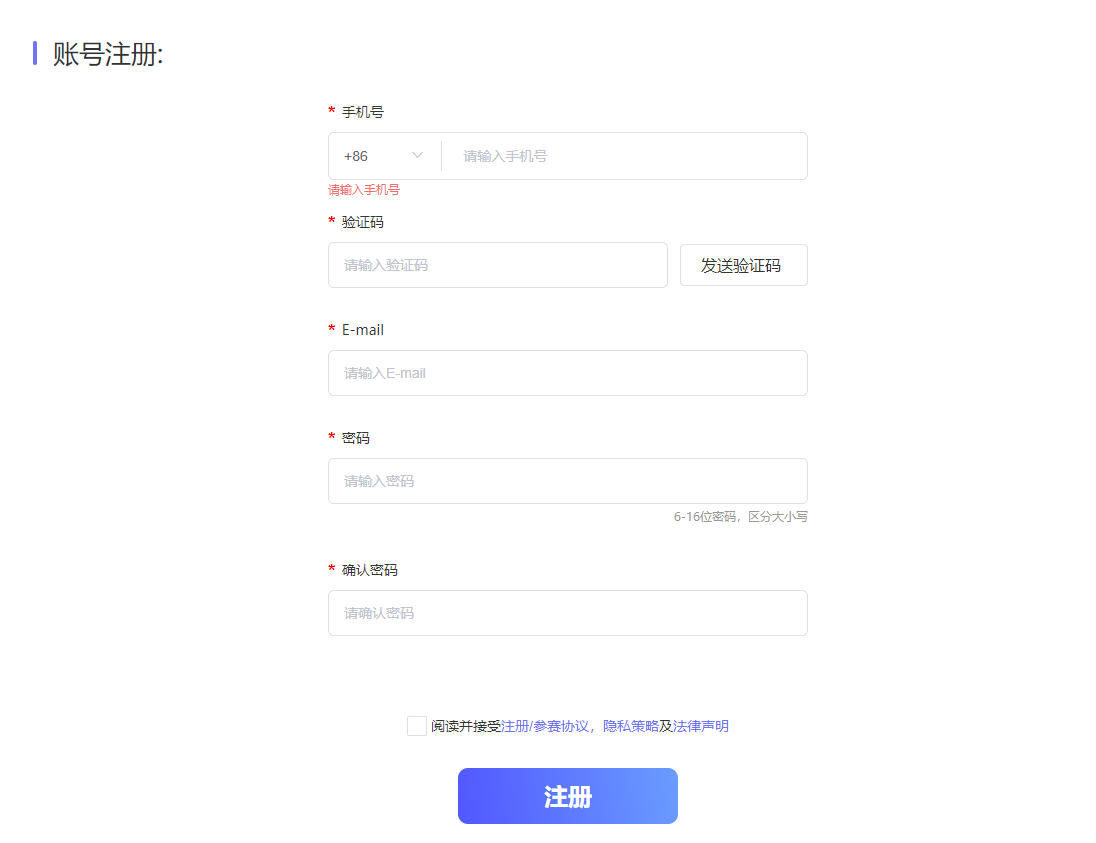Submit the form with 注册 button
1096x843 pixels.
tap(568, 796)
